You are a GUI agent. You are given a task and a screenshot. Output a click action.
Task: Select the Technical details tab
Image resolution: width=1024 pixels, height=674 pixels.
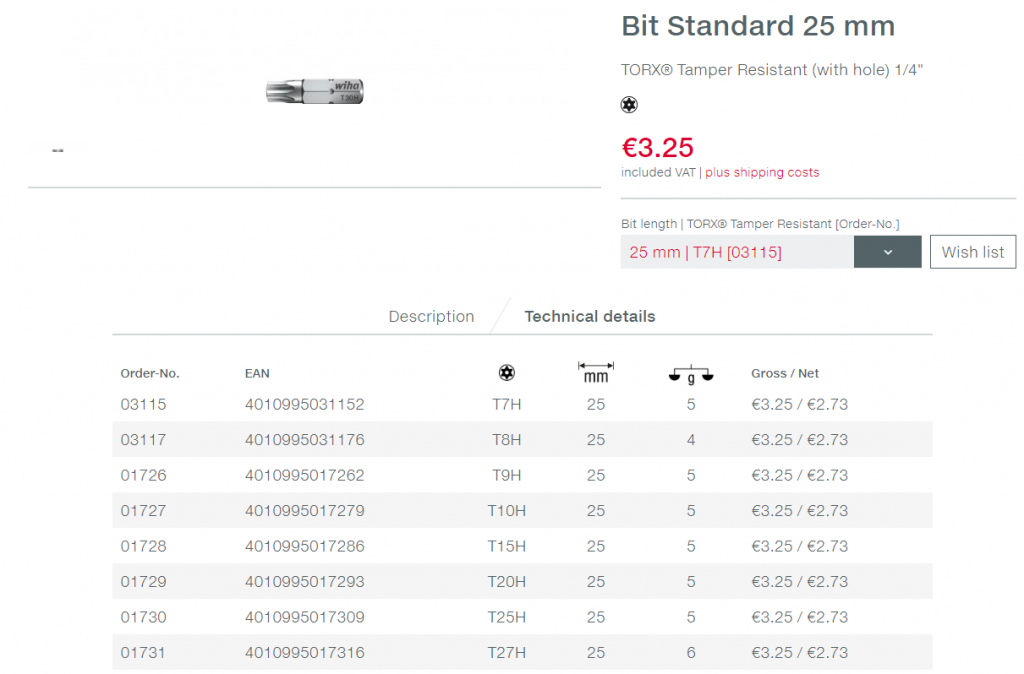589,316
